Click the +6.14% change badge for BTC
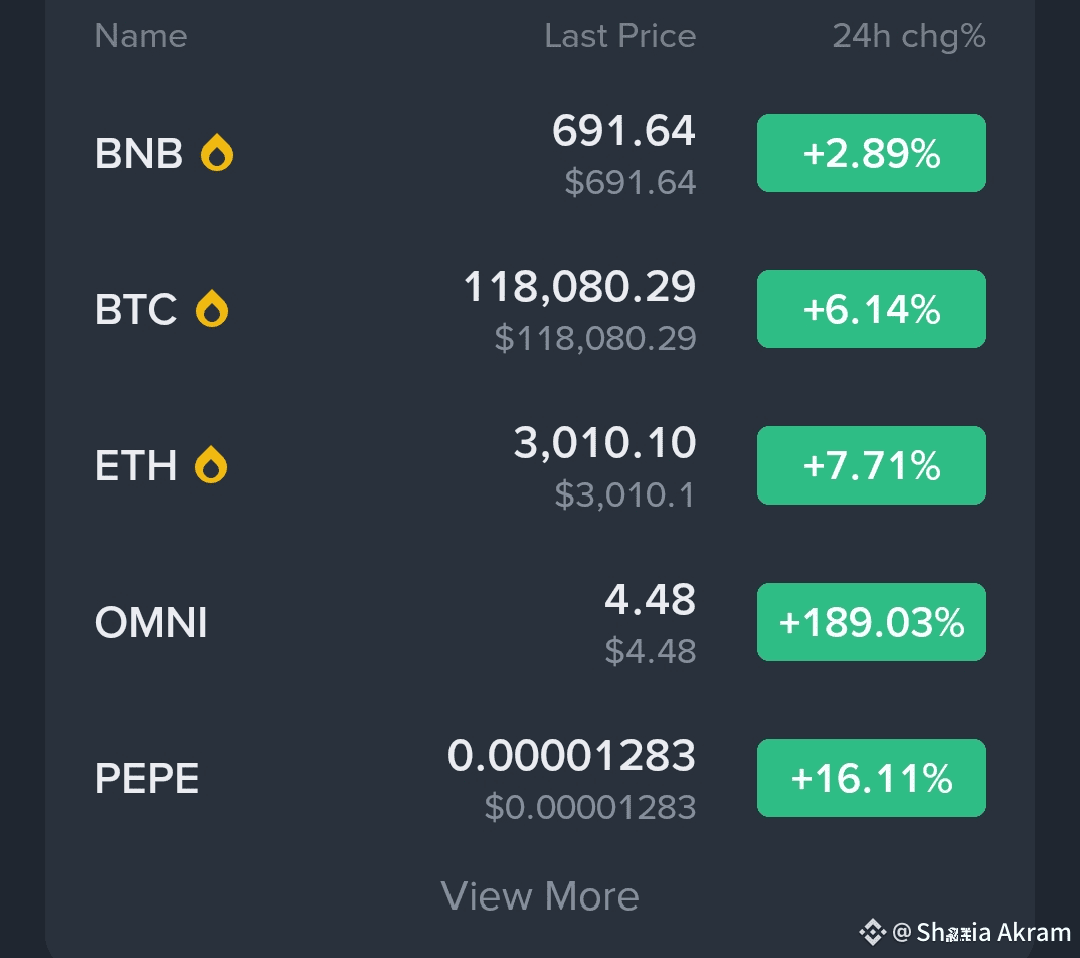The width and height of the screenshot is (1080, 958). (871, 309)
